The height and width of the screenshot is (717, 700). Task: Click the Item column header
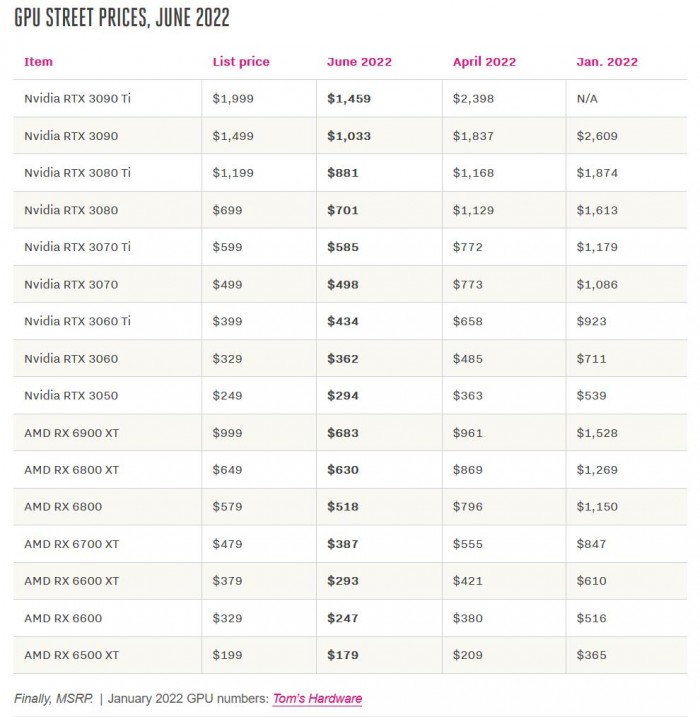[x=38, y=62]
